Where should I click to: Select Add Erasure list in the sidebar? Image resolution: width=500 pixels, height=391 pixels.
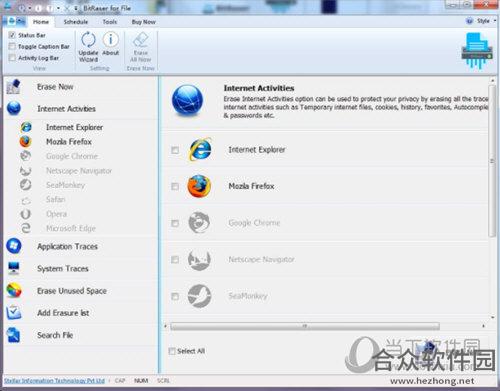tap(81, 313)
